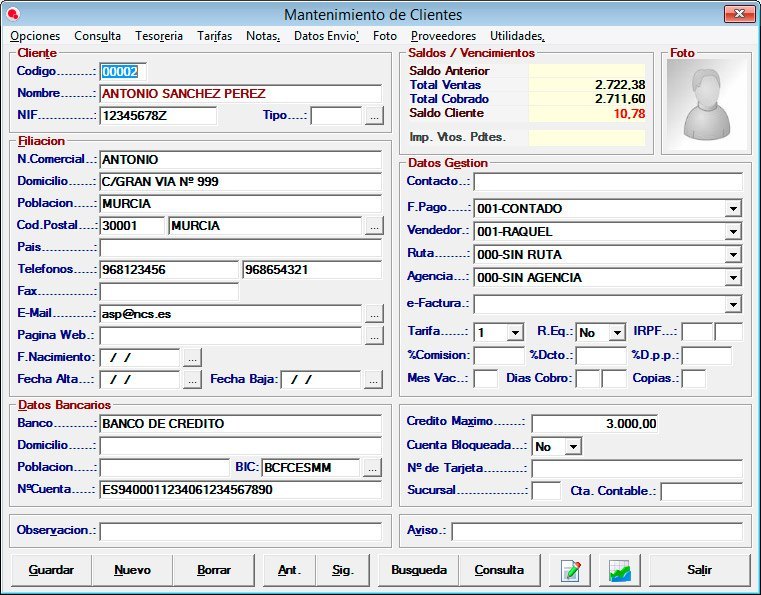Click browse button next to Tipo field
761x595 pixels.
point(373,116)
